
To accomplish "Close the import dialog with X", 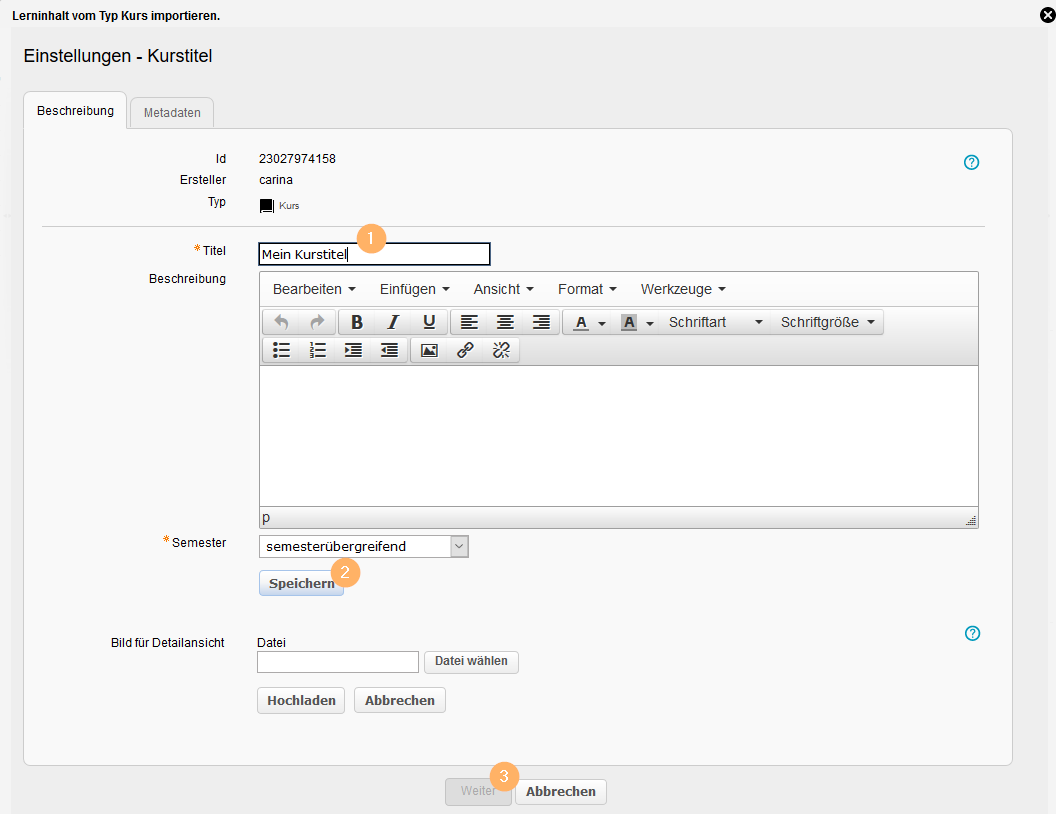I will (1047, 14).
